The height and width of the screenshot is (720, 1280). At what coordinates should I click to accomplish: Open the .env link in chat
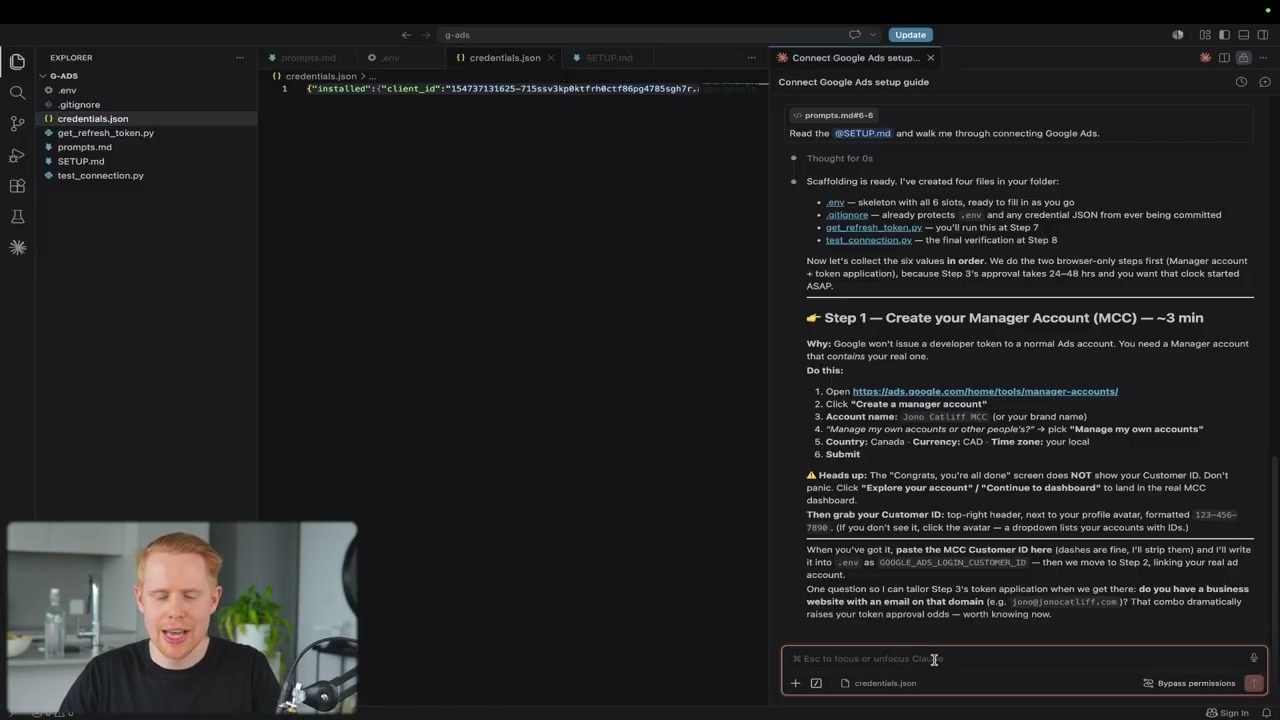tap(835, 202)
